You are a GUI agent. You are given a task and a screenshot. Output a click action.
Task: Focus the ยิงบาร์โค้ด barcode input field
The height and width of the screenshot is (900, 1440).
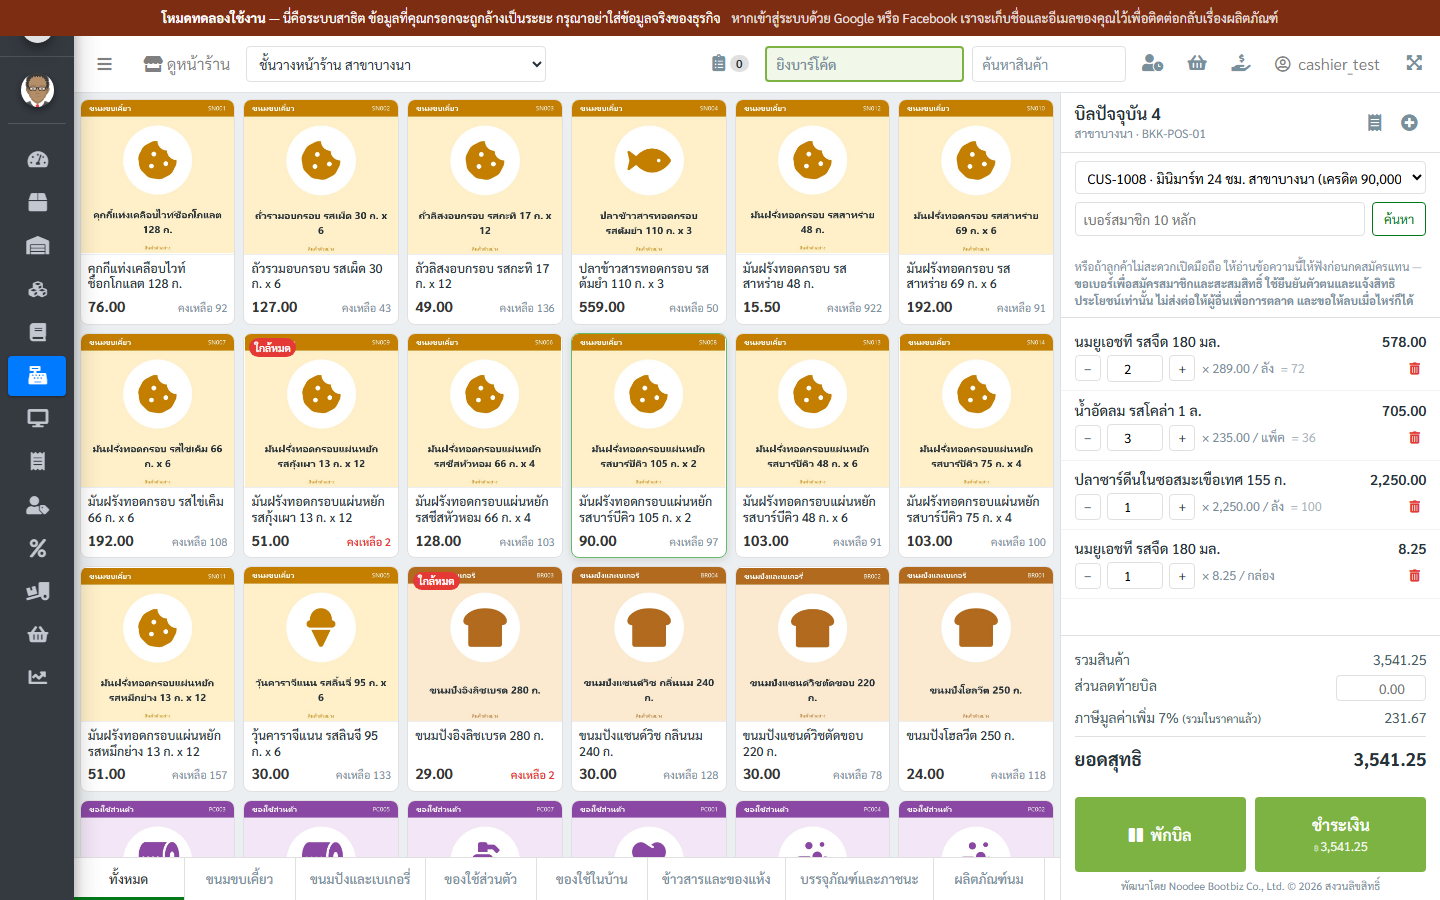click(864, 64)
